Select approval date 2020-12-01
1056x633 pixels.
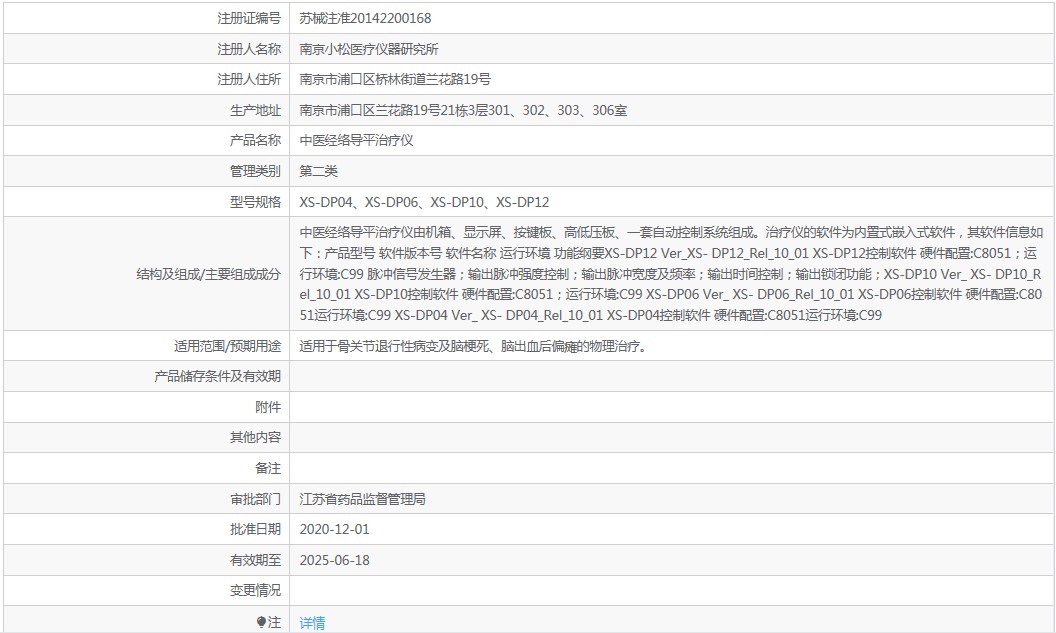click(x=335, y=529)
